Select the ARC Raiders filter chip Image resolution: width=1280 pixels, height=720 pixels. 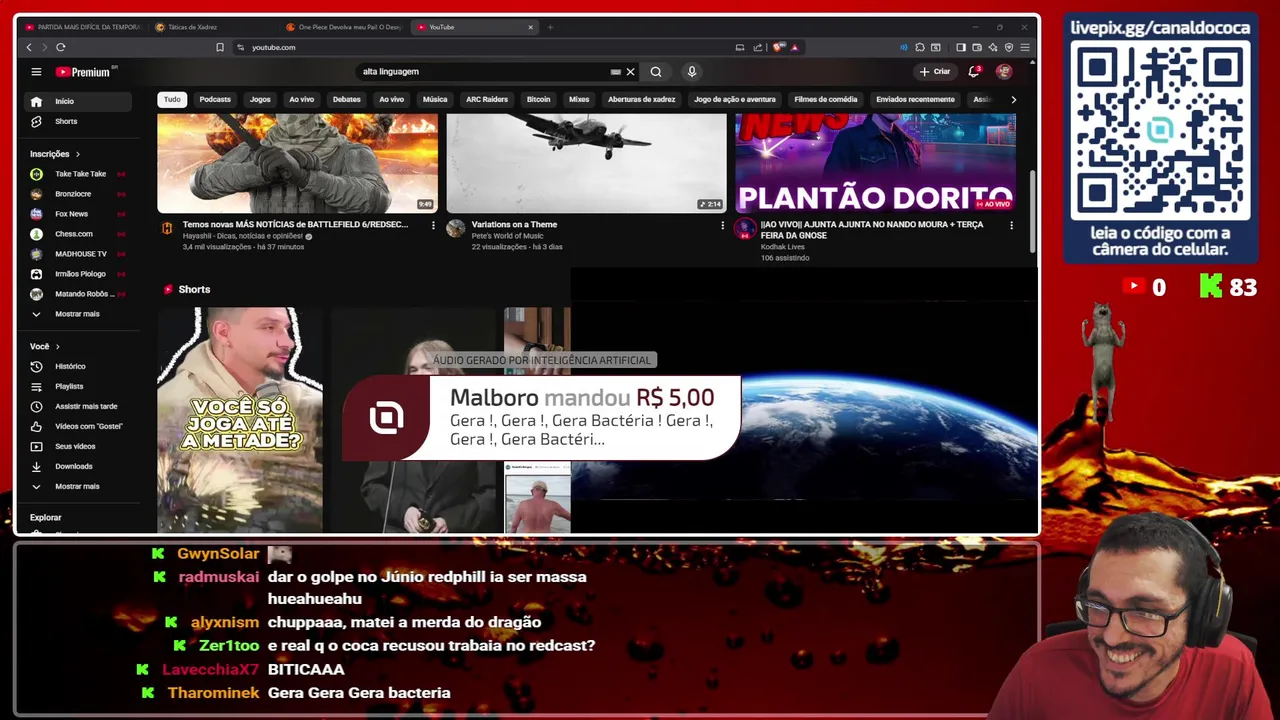(487, 99)
